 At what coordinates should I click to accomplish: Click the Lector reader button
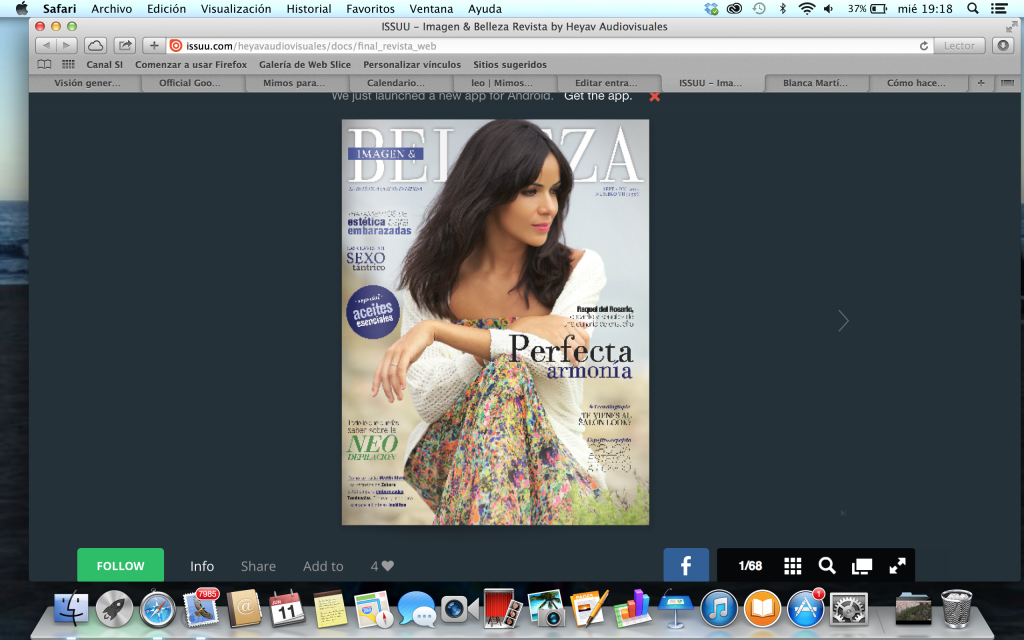tap(959, 46)
